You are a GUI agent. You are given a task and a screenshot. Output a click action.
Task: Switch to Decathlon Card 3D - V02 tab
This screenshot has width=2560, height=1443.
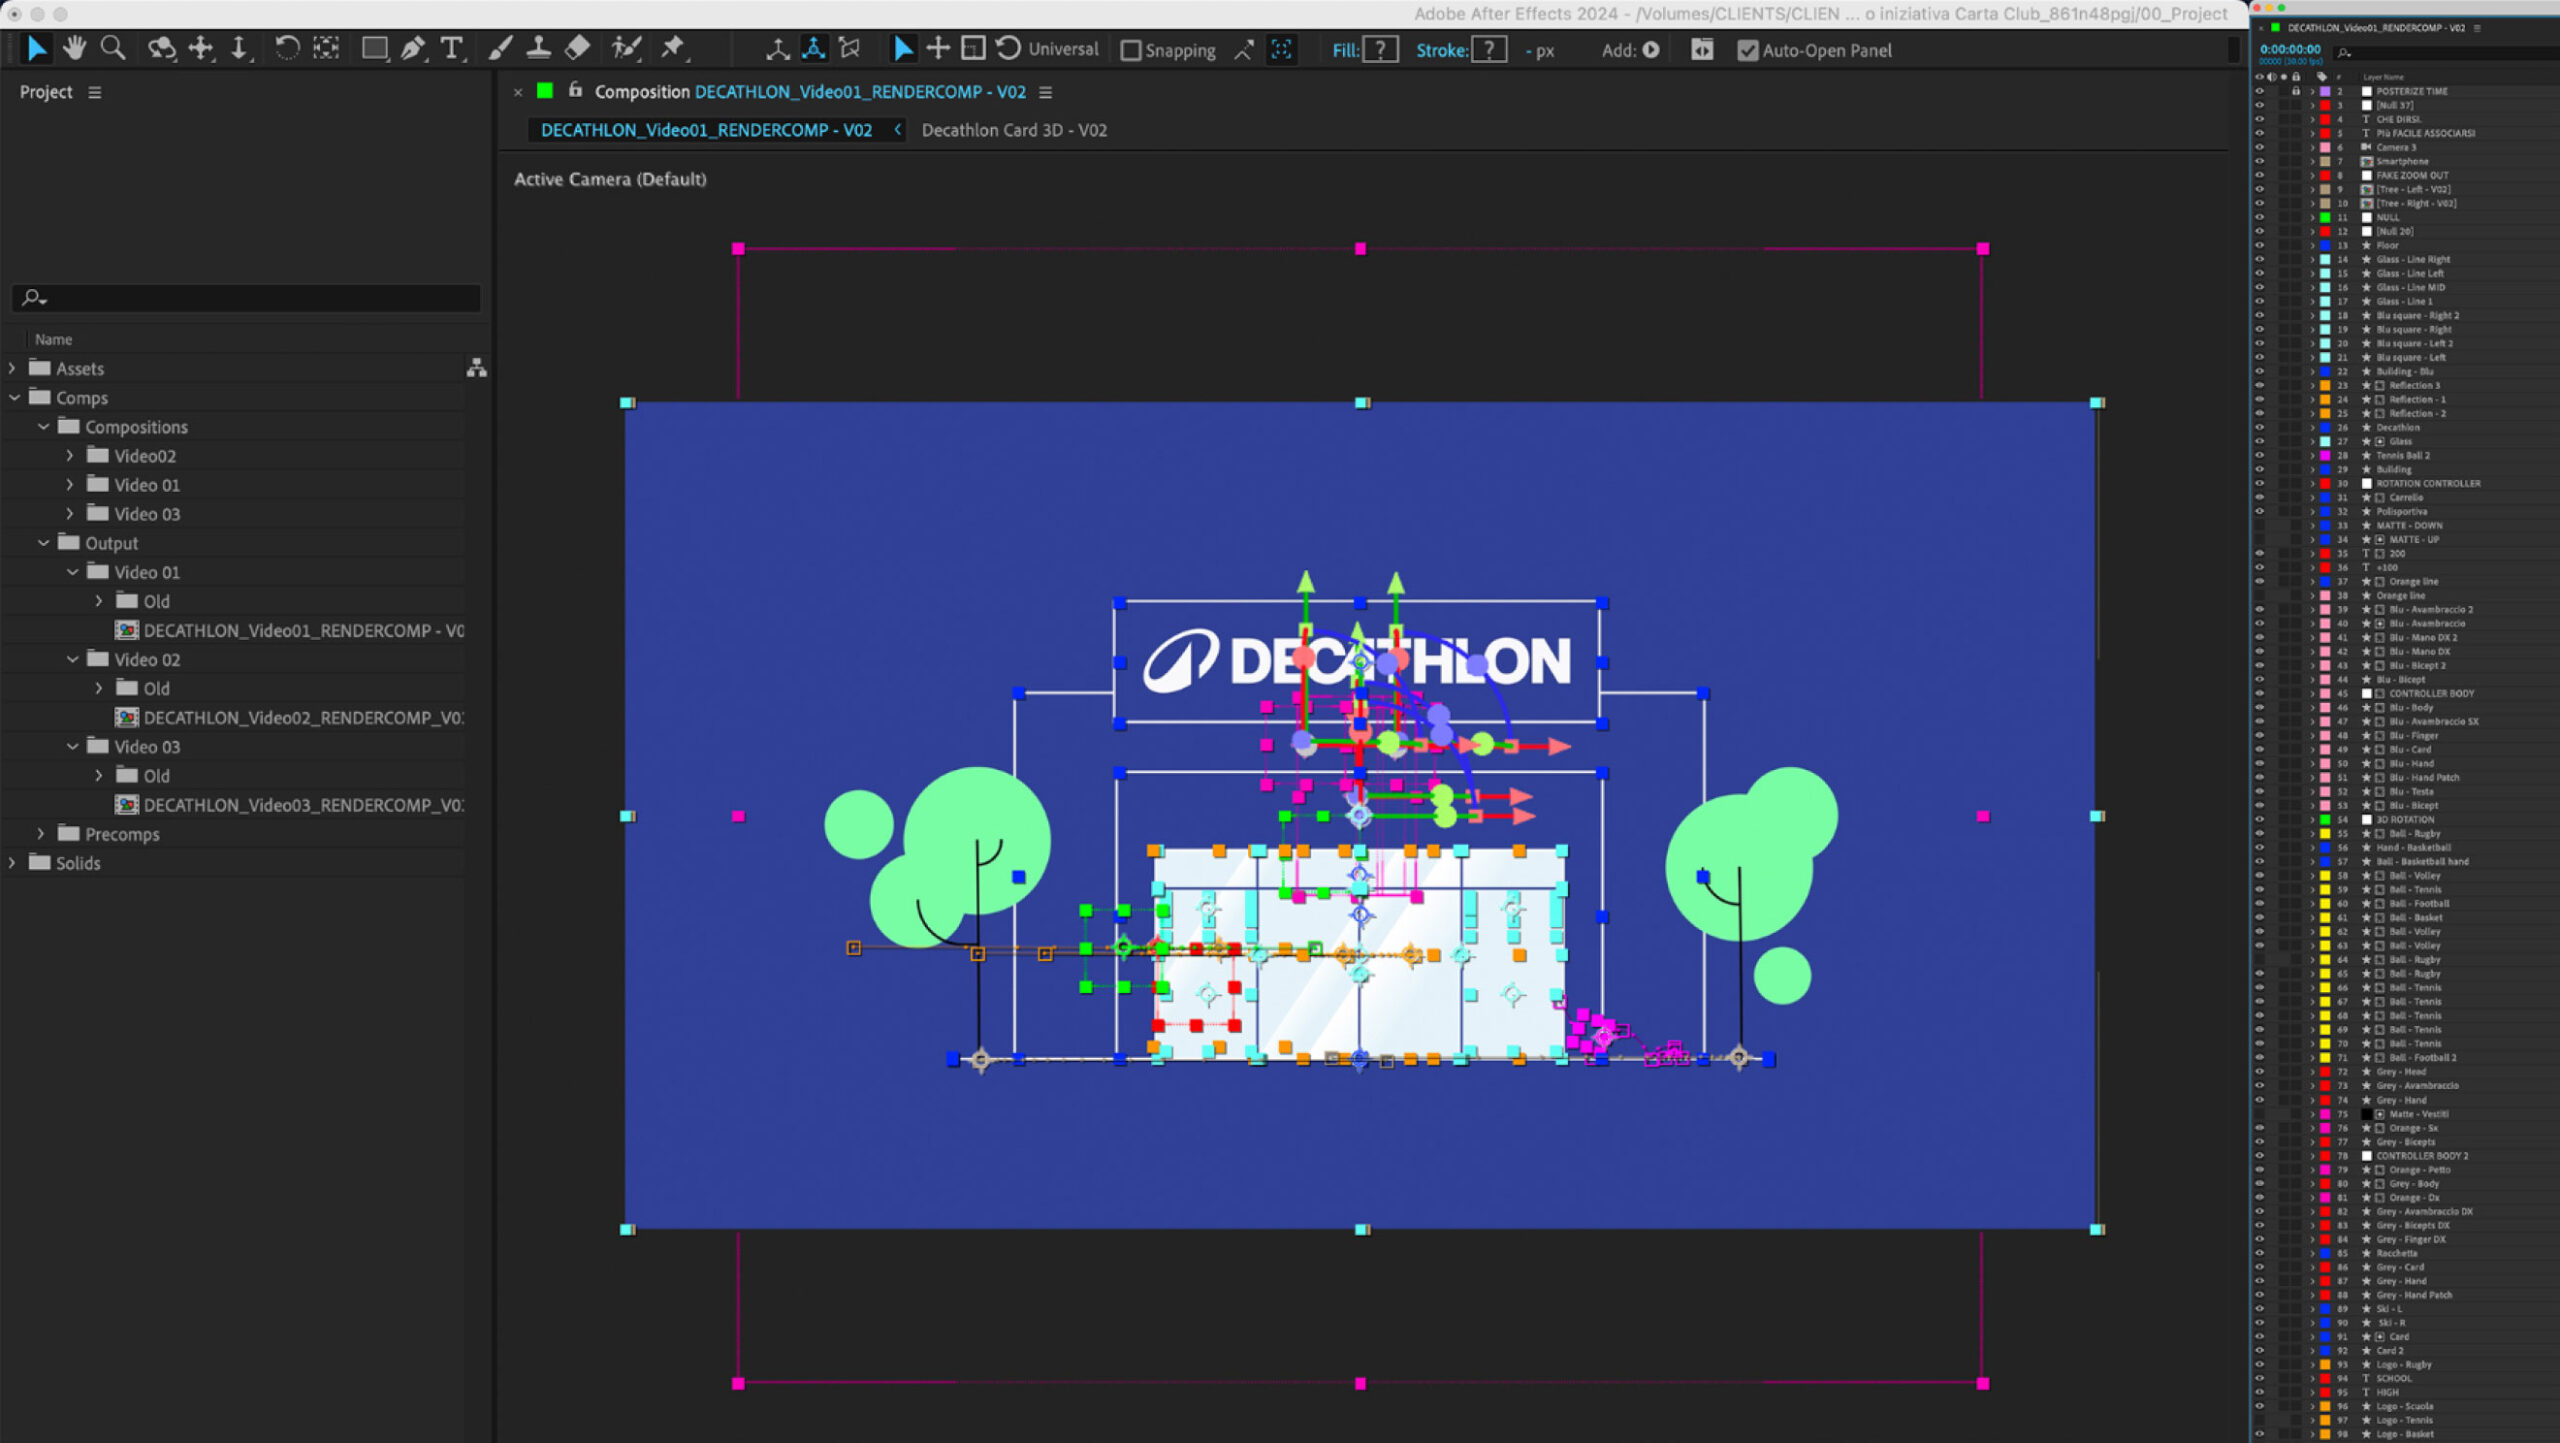[1014, 130]
